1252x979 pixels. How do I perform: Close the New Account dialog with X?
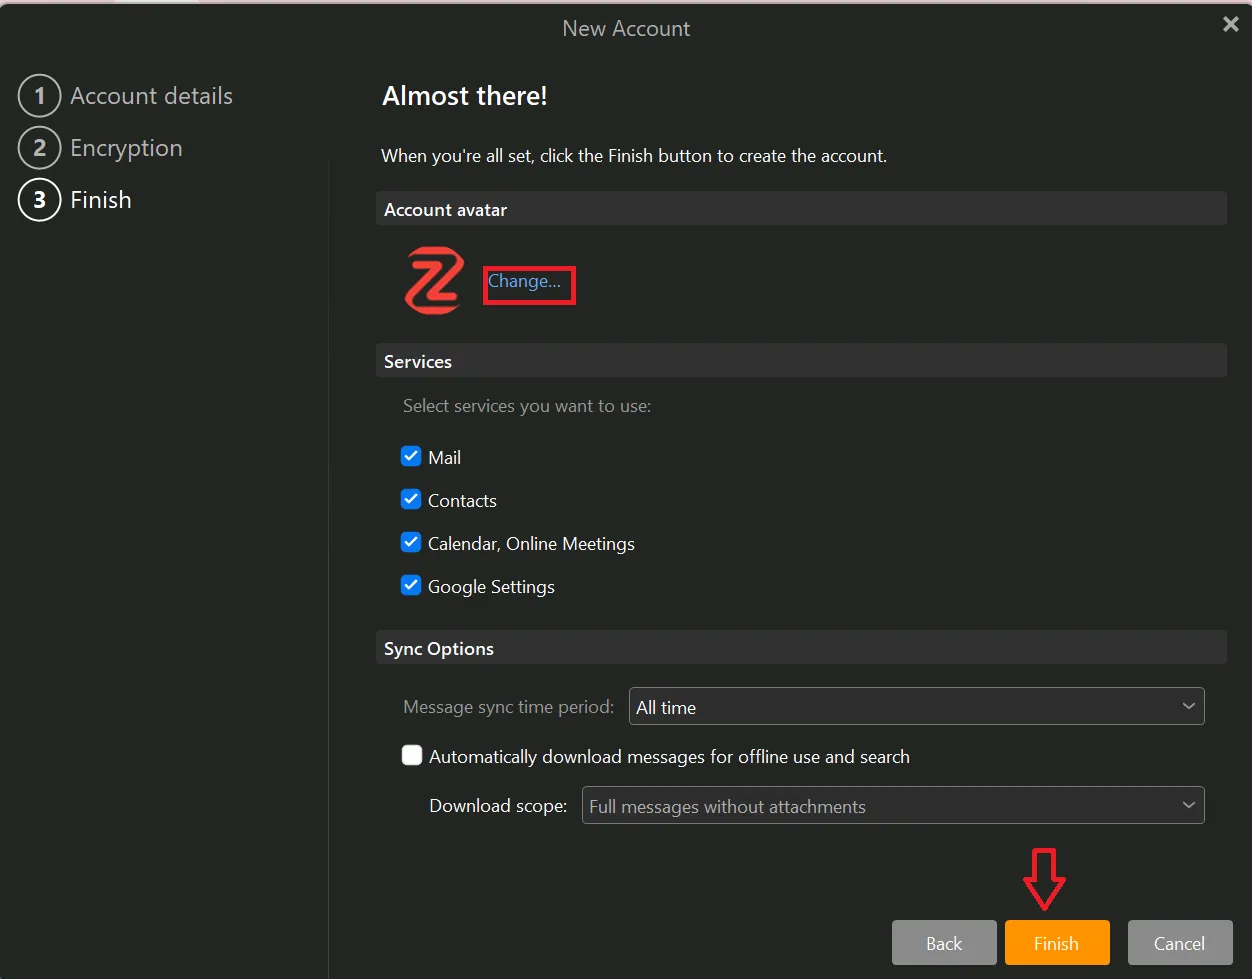click(1230, 25)
